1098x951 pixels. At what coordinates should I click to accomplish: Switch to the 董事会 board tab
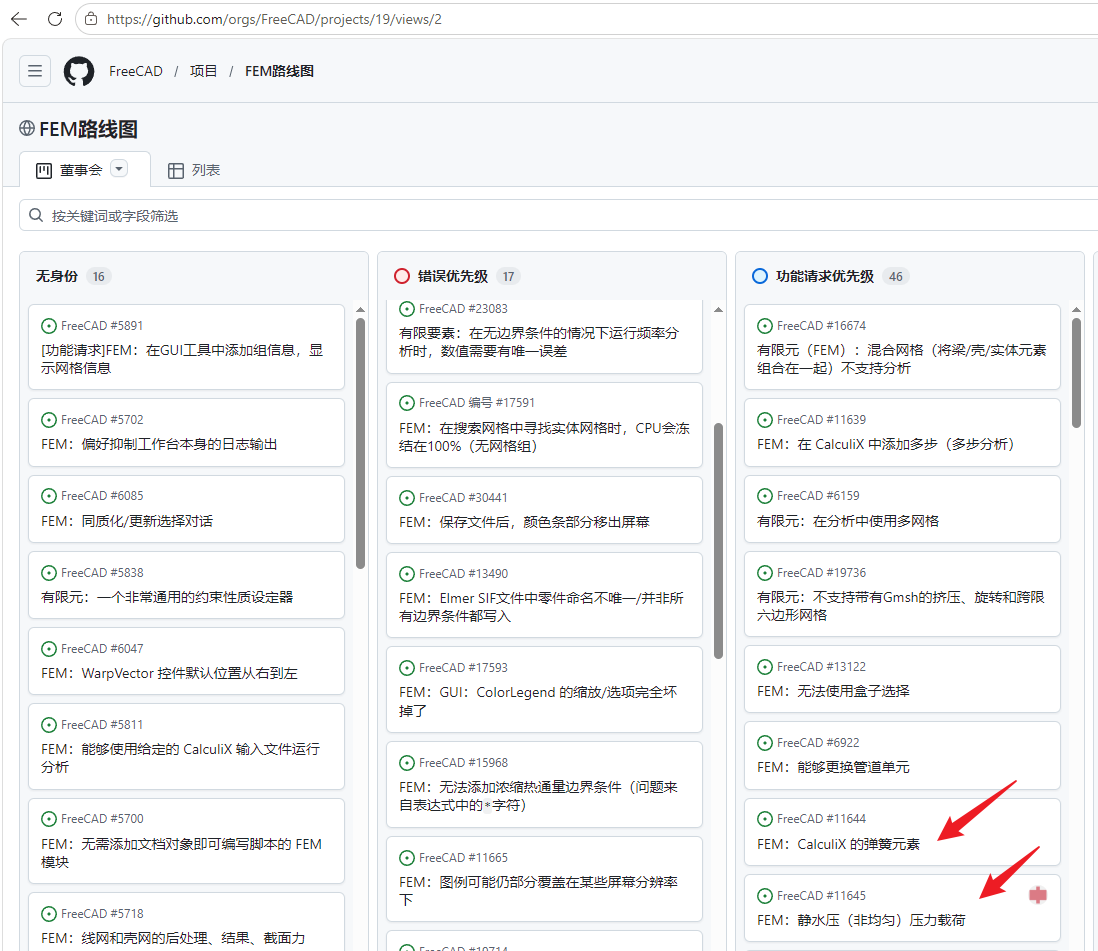click(x=85, y=169)
